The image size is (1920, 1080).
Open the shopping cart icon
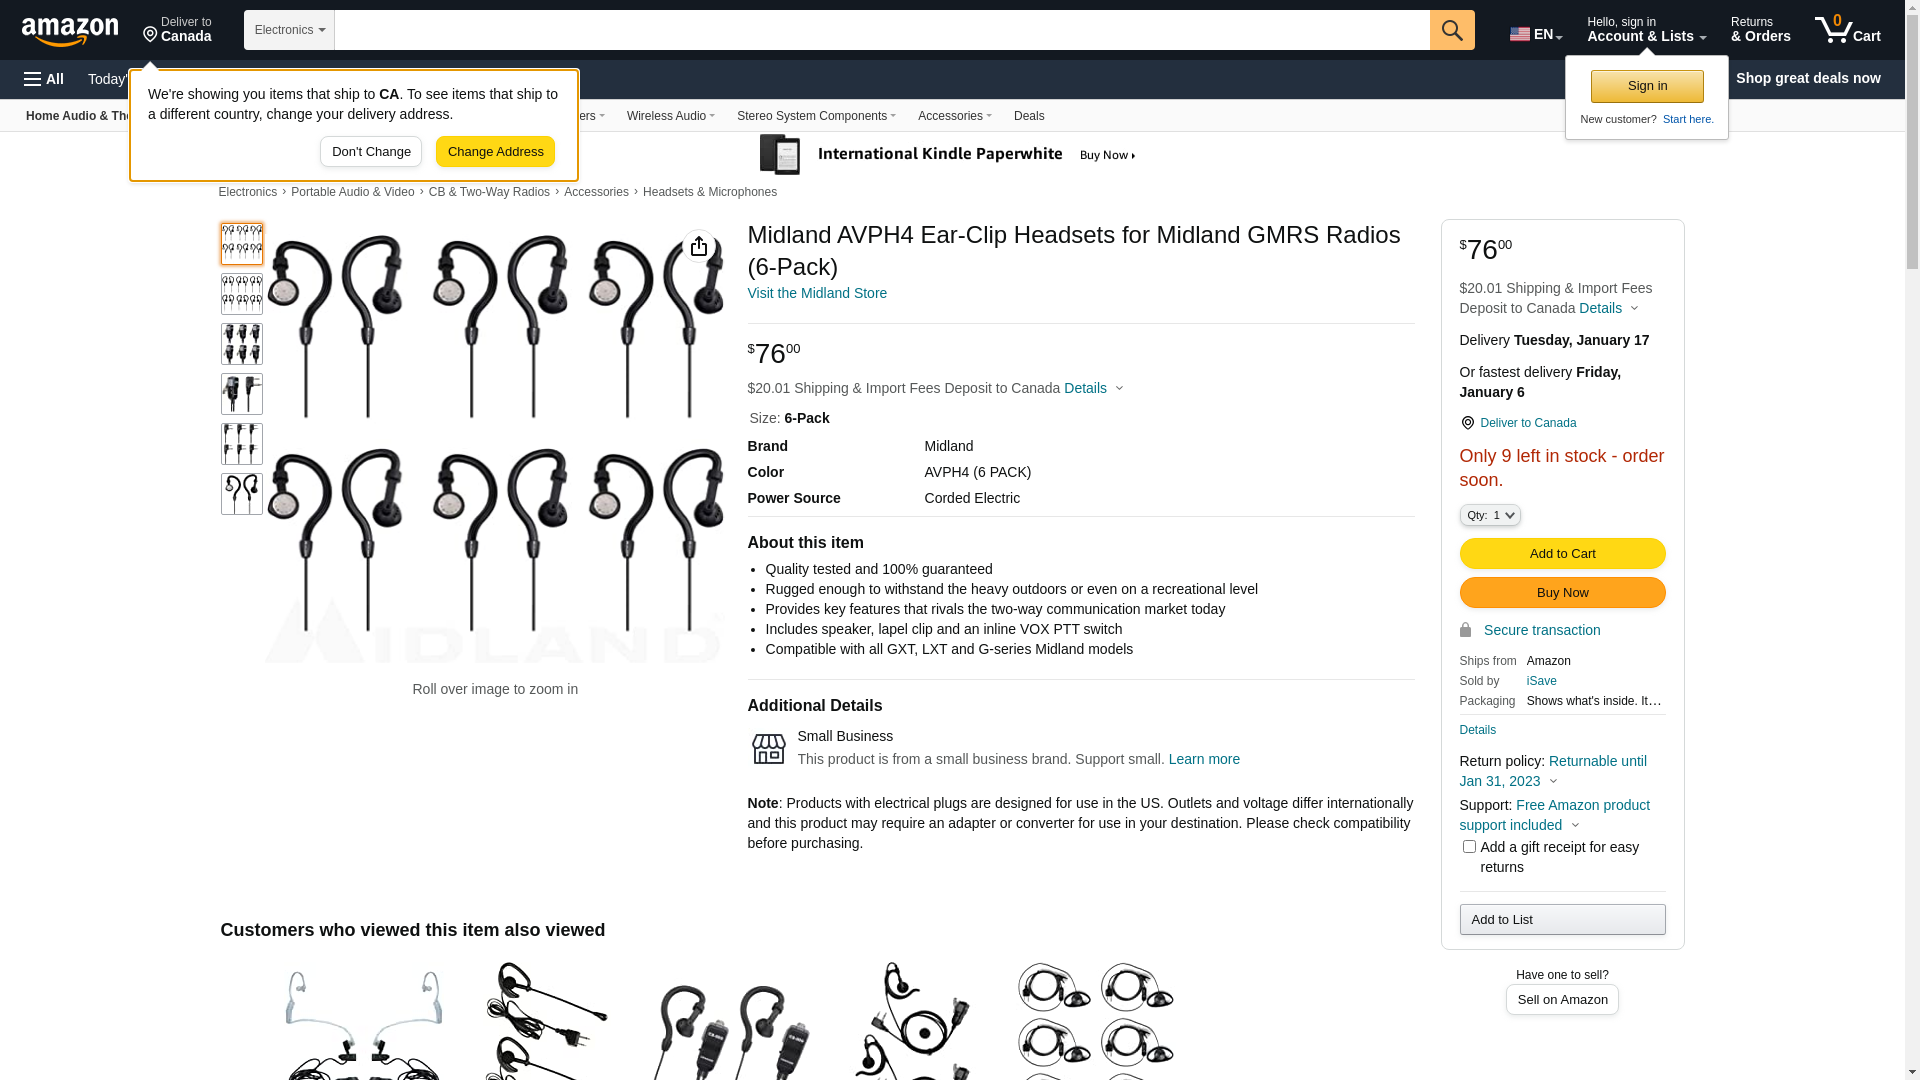(1847, 30)
